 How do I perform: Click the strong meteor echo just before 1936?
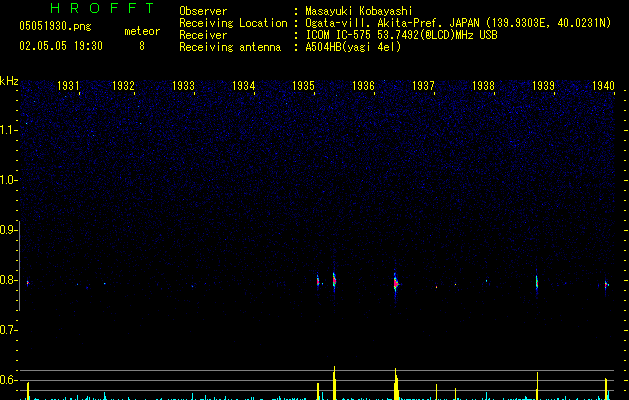tap(334, 280)
